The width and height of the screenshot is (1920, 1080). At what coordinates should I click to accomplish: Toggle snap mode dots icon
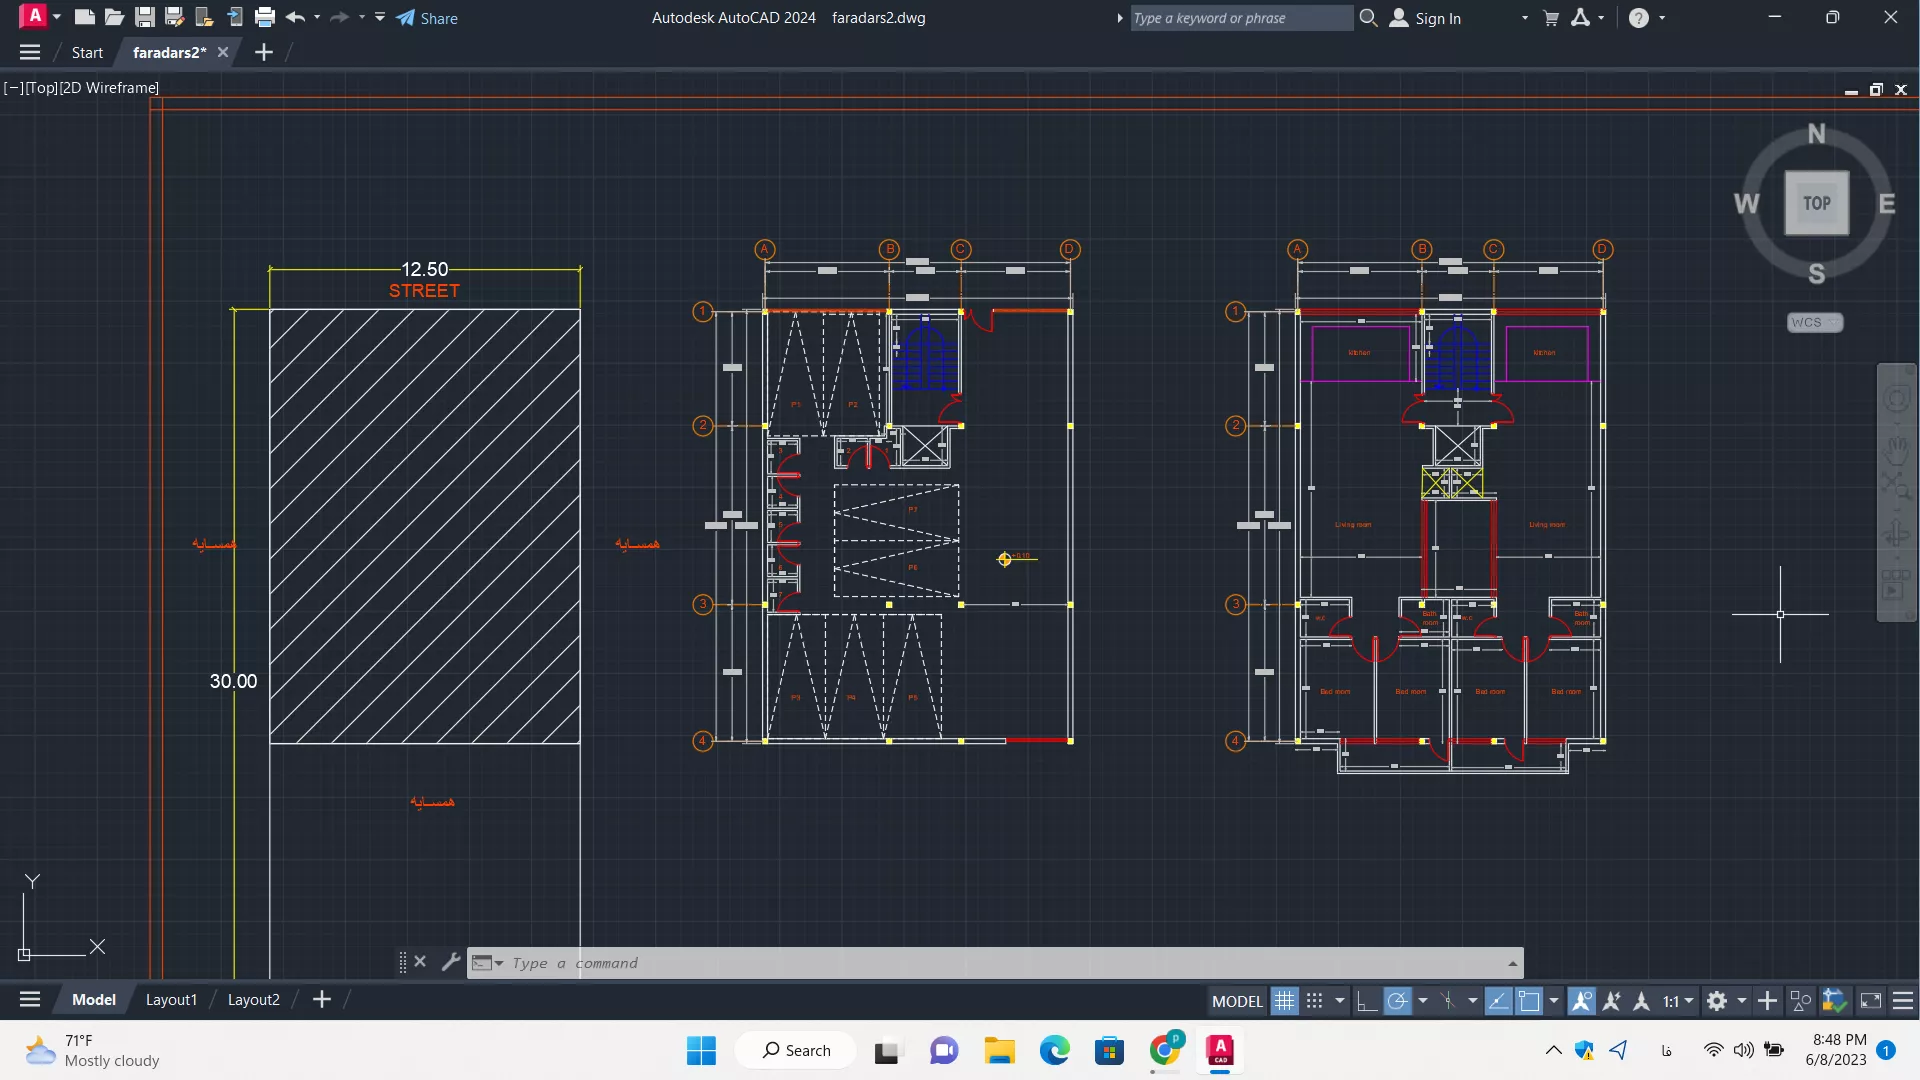point(1315,1001)
